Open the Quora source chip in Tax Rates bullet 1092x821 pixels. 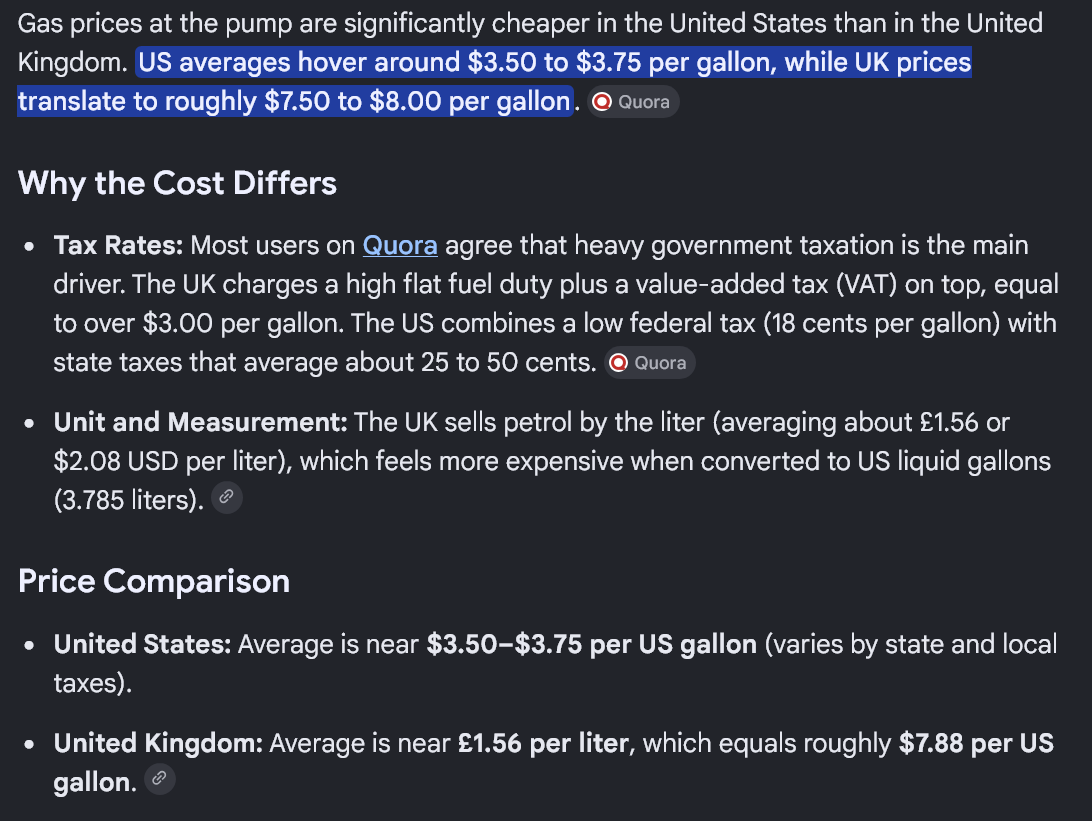click(649, 363)
